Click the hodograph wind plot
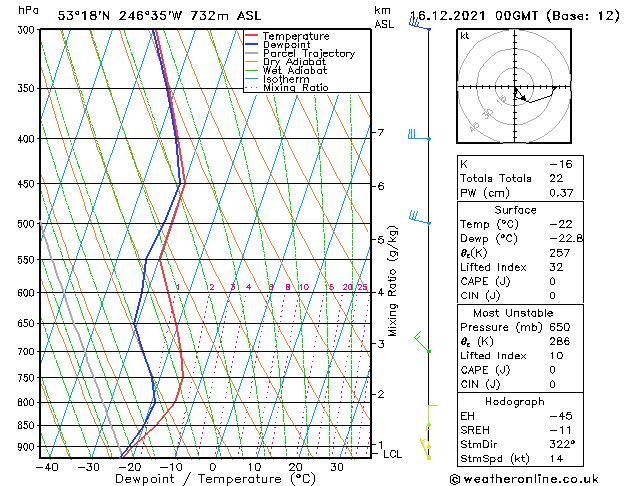Viewport: 629px width, 486px height. (514, 86)
